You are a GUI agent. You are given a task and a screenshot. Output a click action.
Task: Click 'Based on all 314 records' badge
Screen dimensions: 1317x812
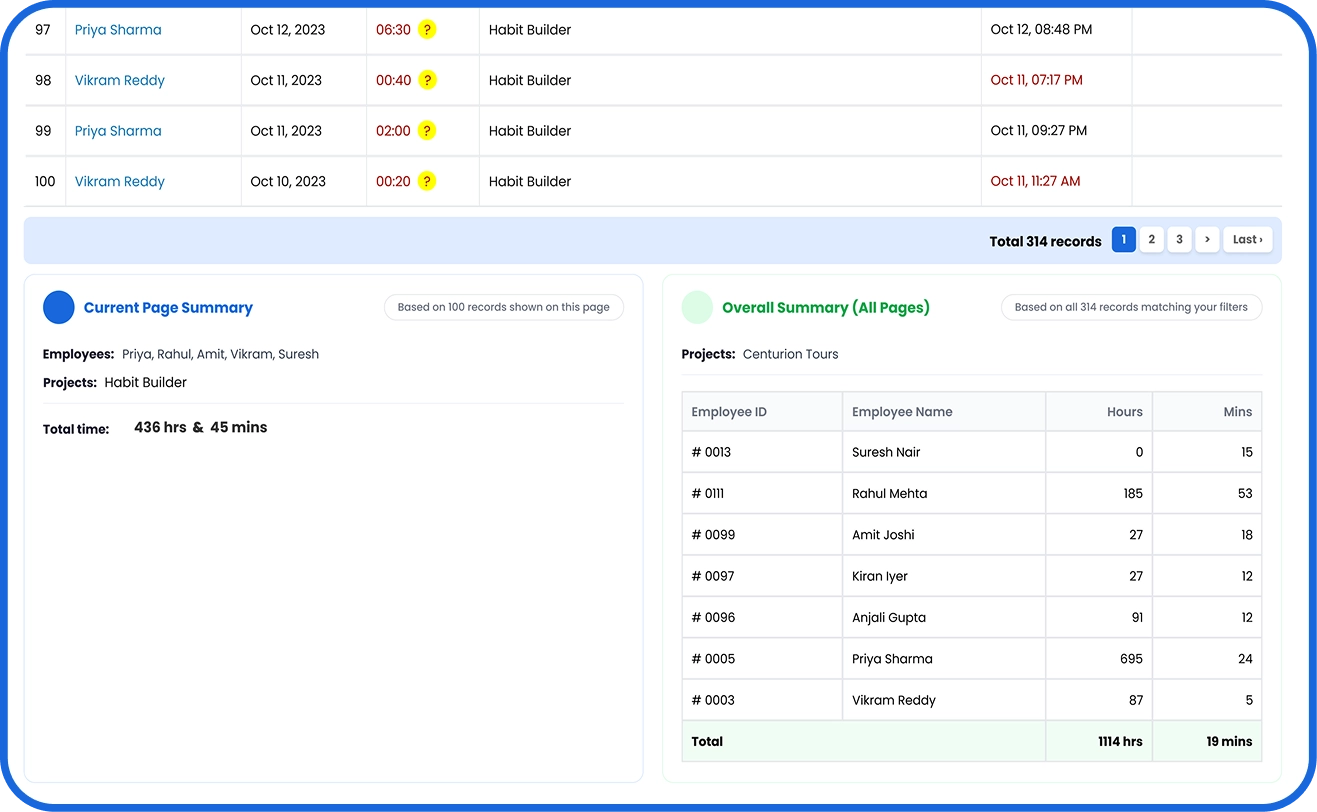click(1131, 307)
